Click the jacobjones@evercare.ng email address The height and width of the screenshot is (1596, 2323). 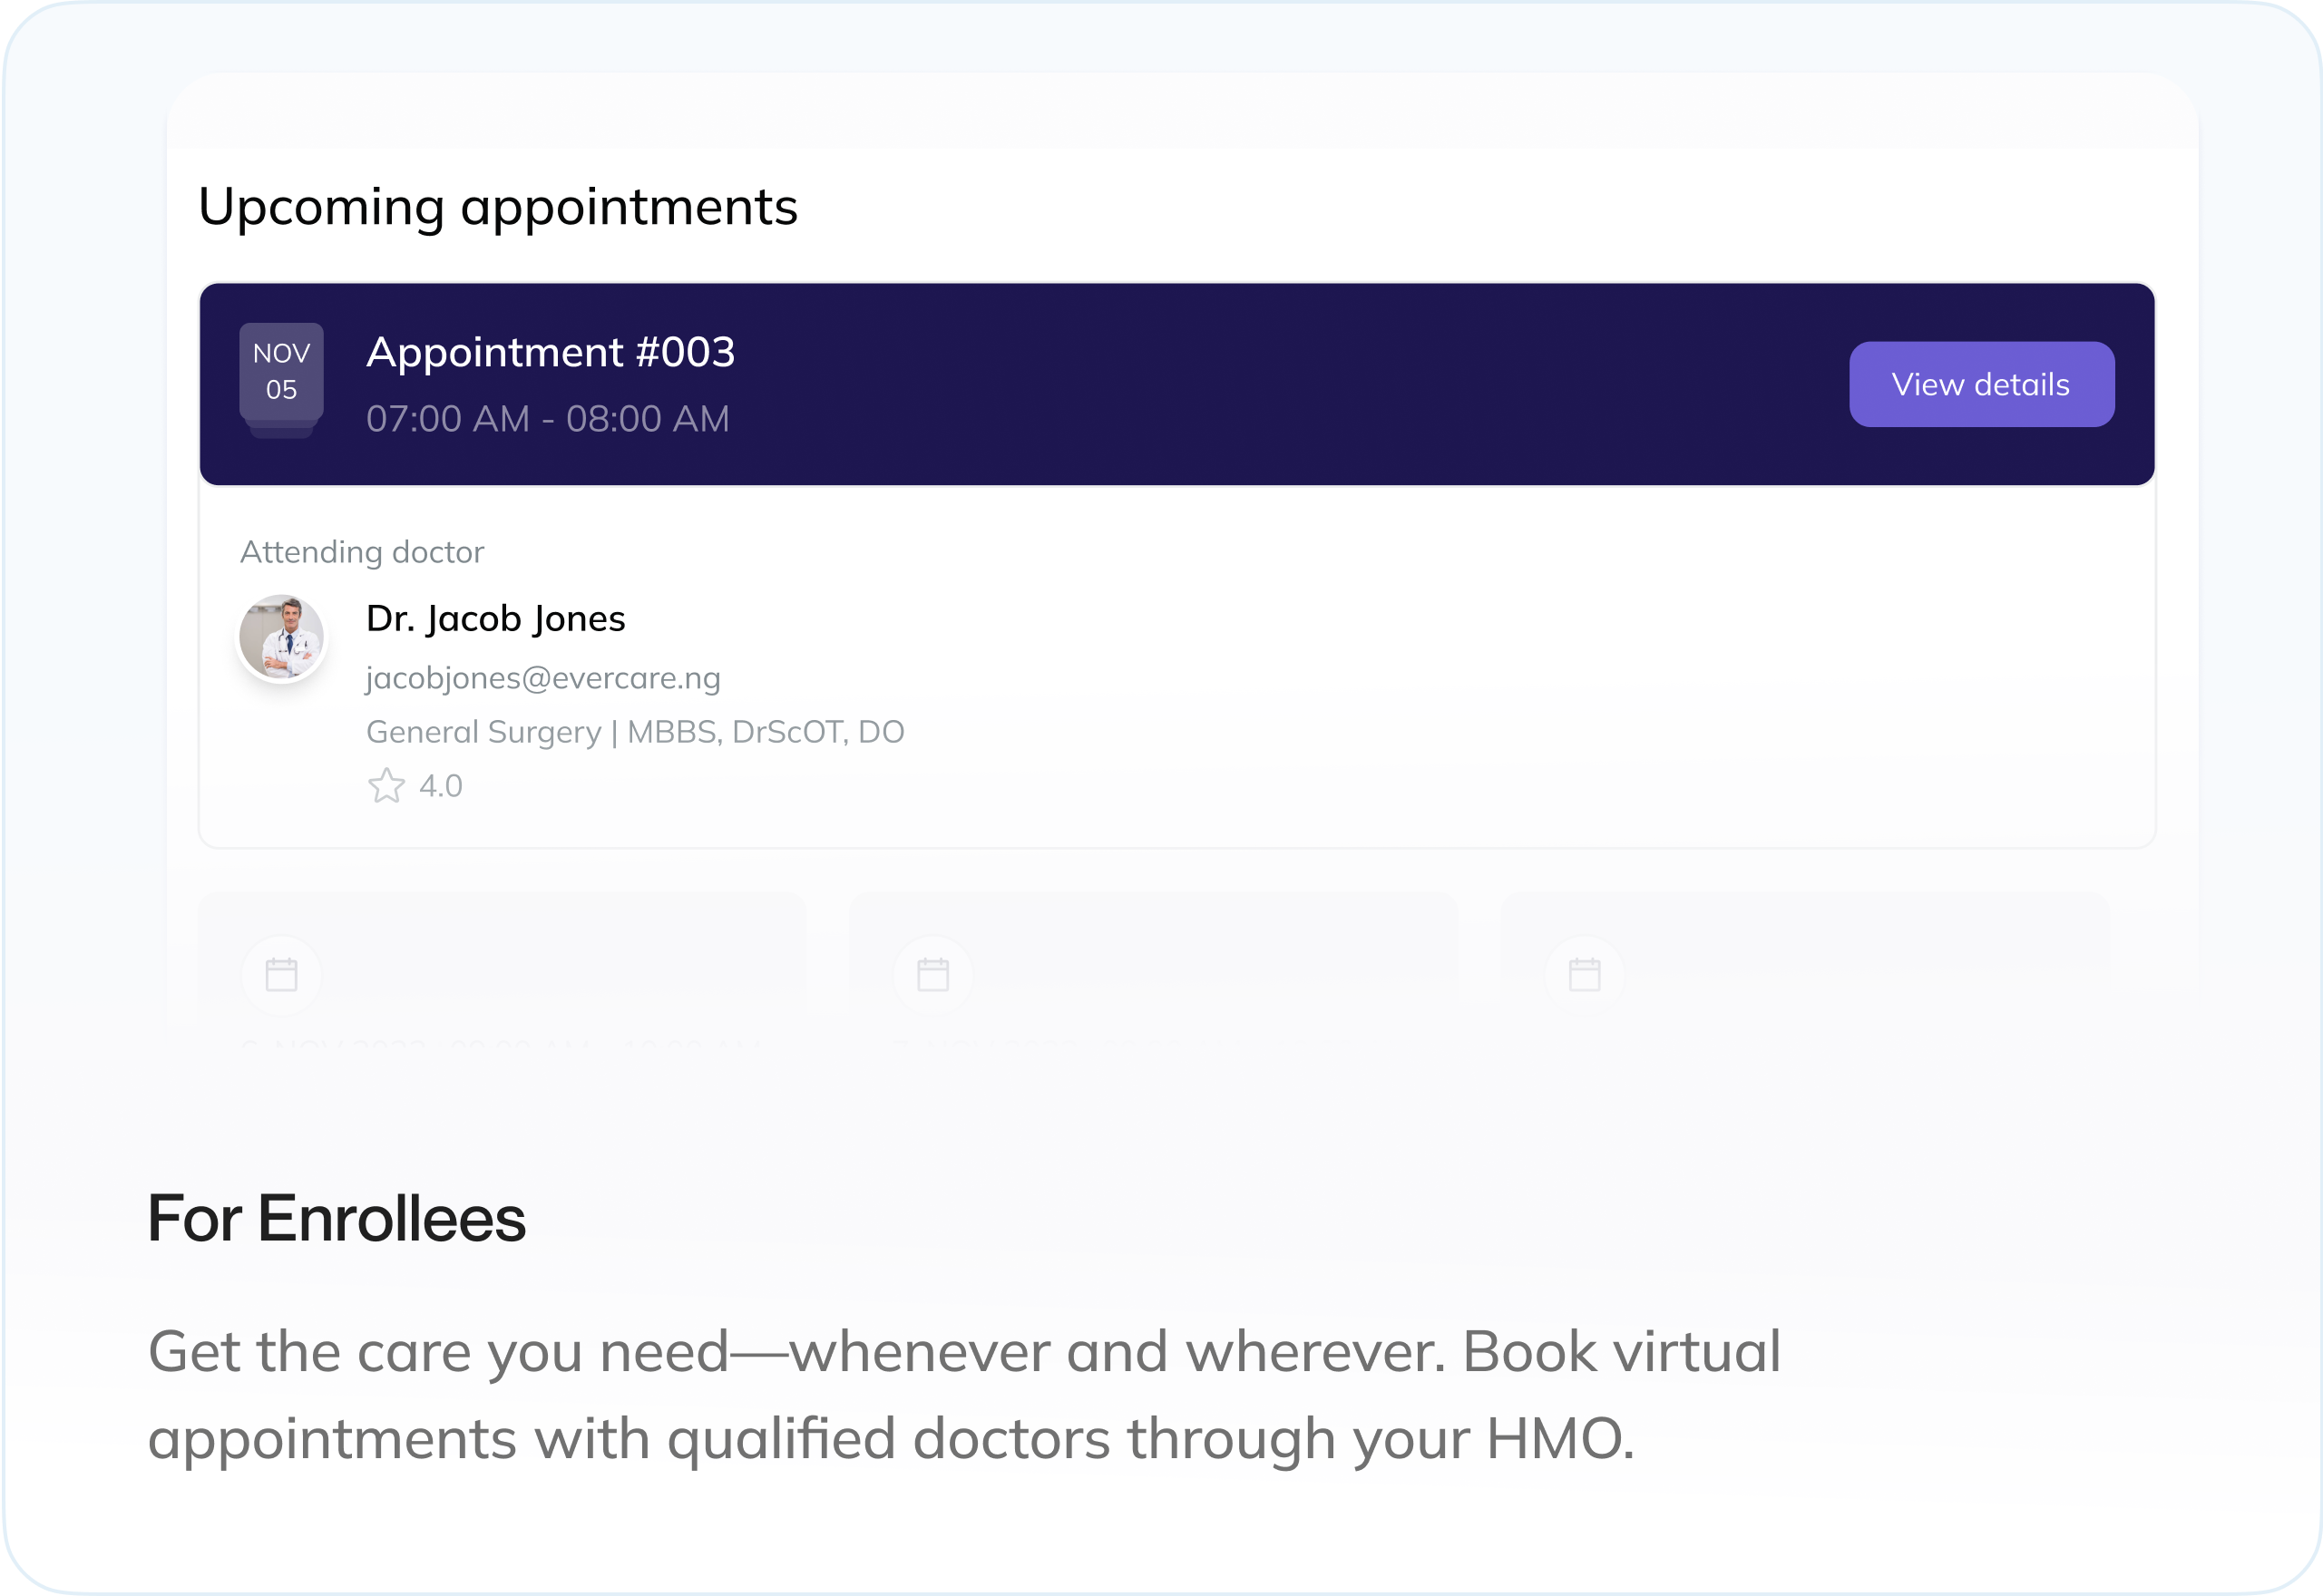[543, 679]
